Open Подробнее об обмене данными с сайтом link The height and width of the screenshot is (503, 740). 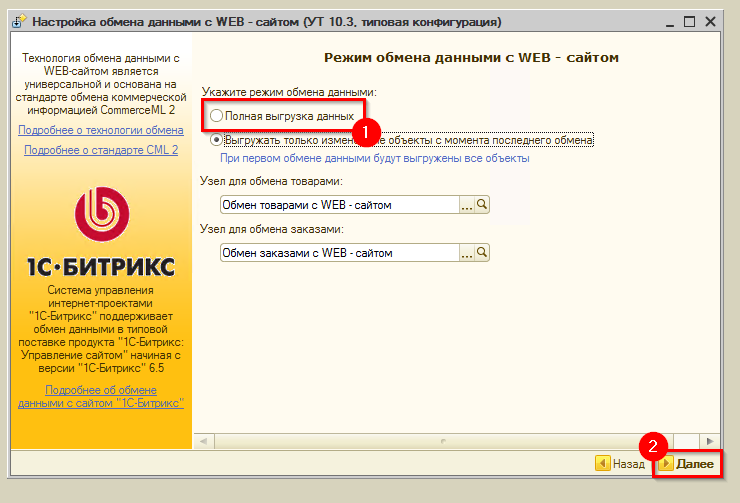(101, 396)
